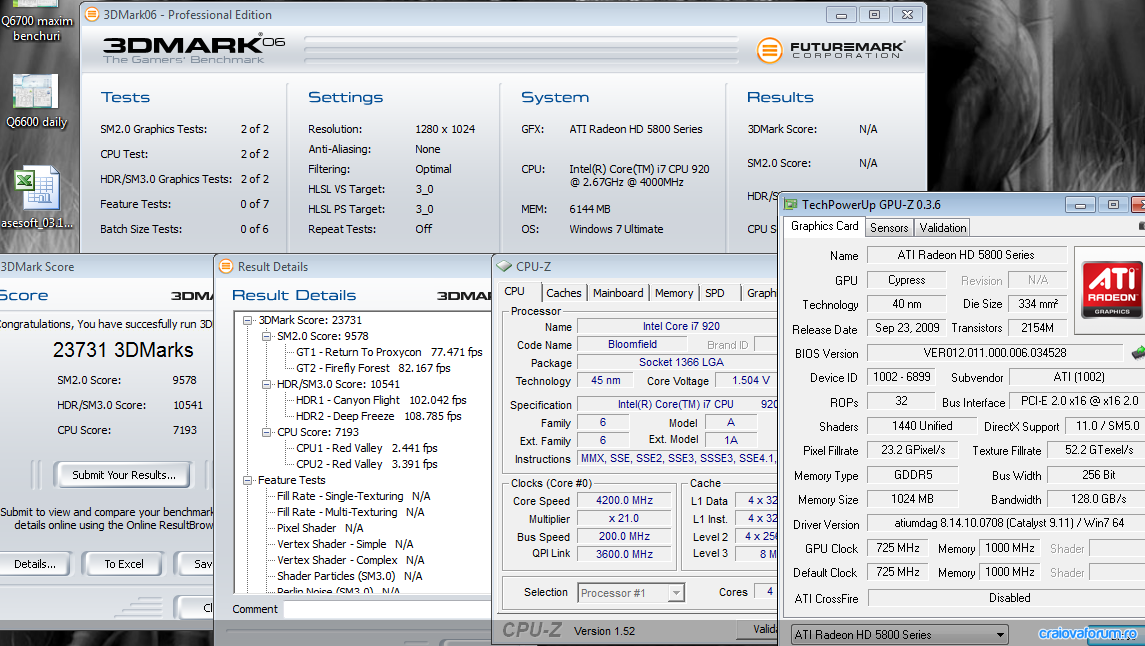
Task: Open the SPD tab in CPU-Z
Action: click(715, 293)
